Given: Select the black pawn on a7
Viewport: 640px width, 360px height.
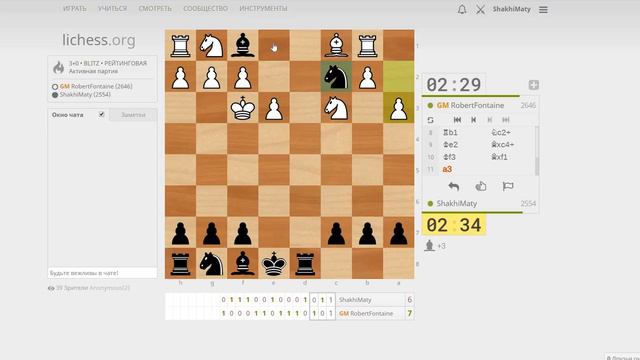Looking at the screenshot, I should [398, 232].
